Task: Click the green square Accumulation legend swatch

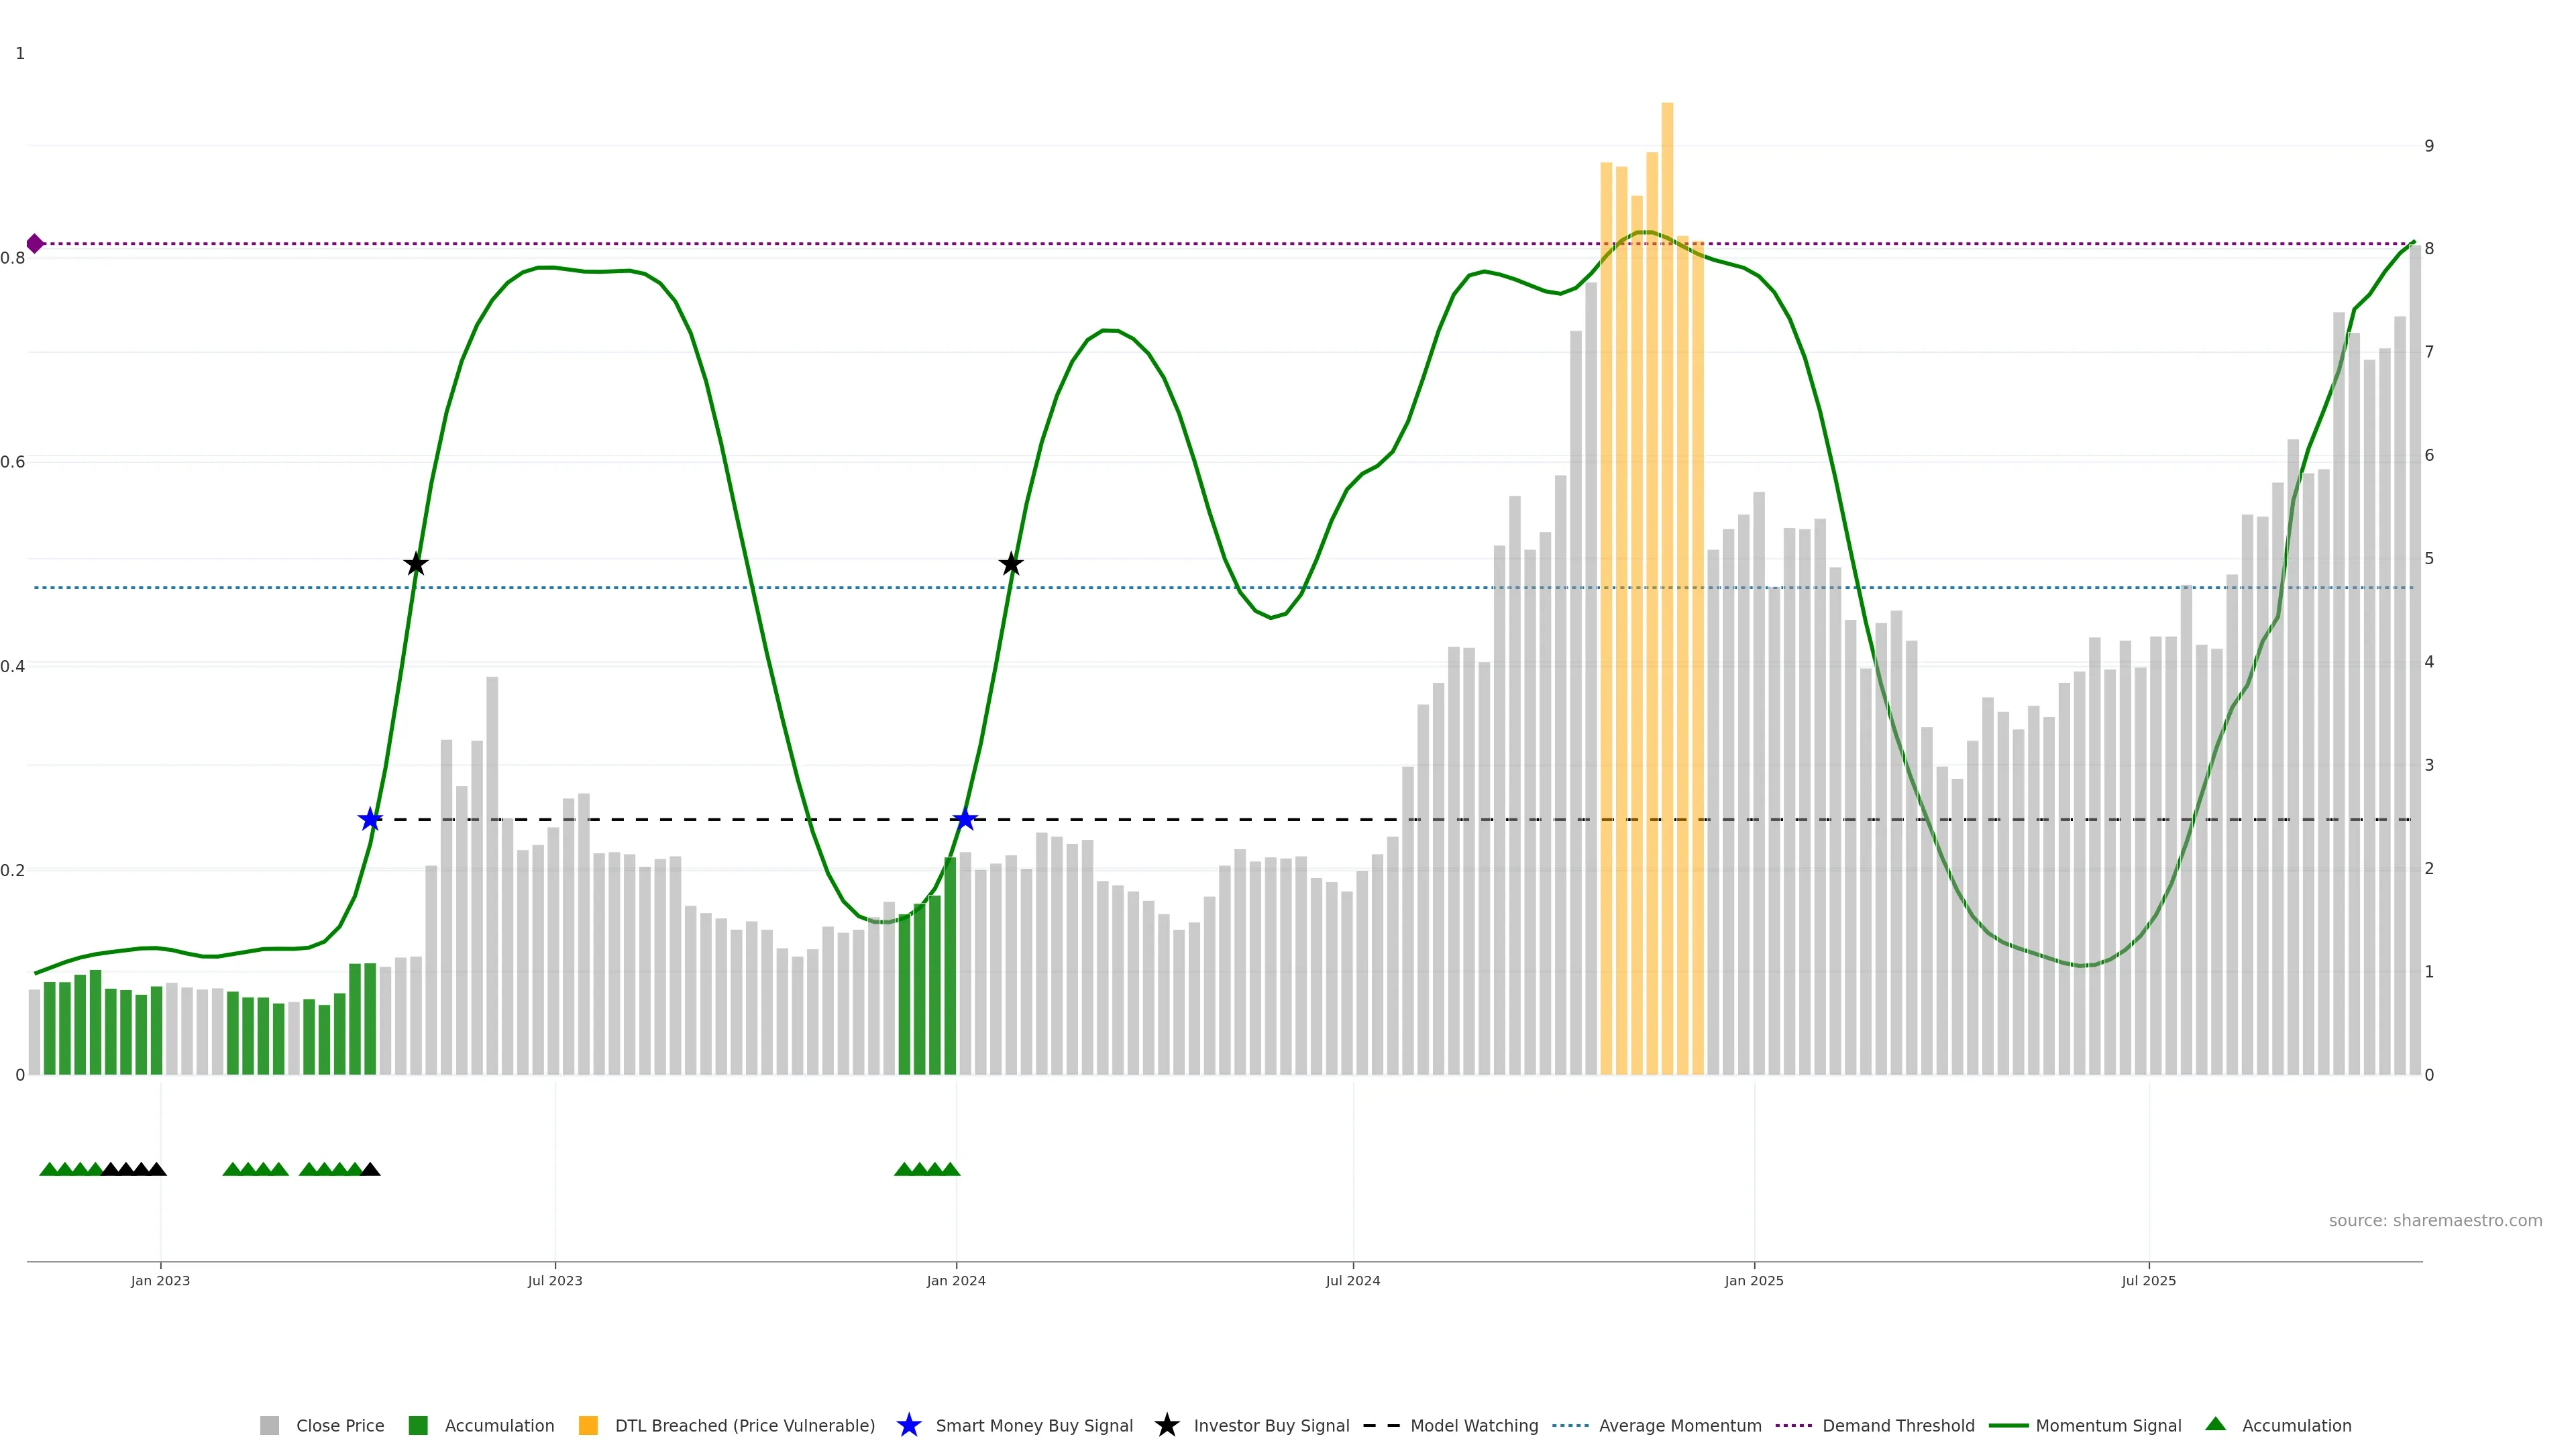Action: tap(418, 1426)
